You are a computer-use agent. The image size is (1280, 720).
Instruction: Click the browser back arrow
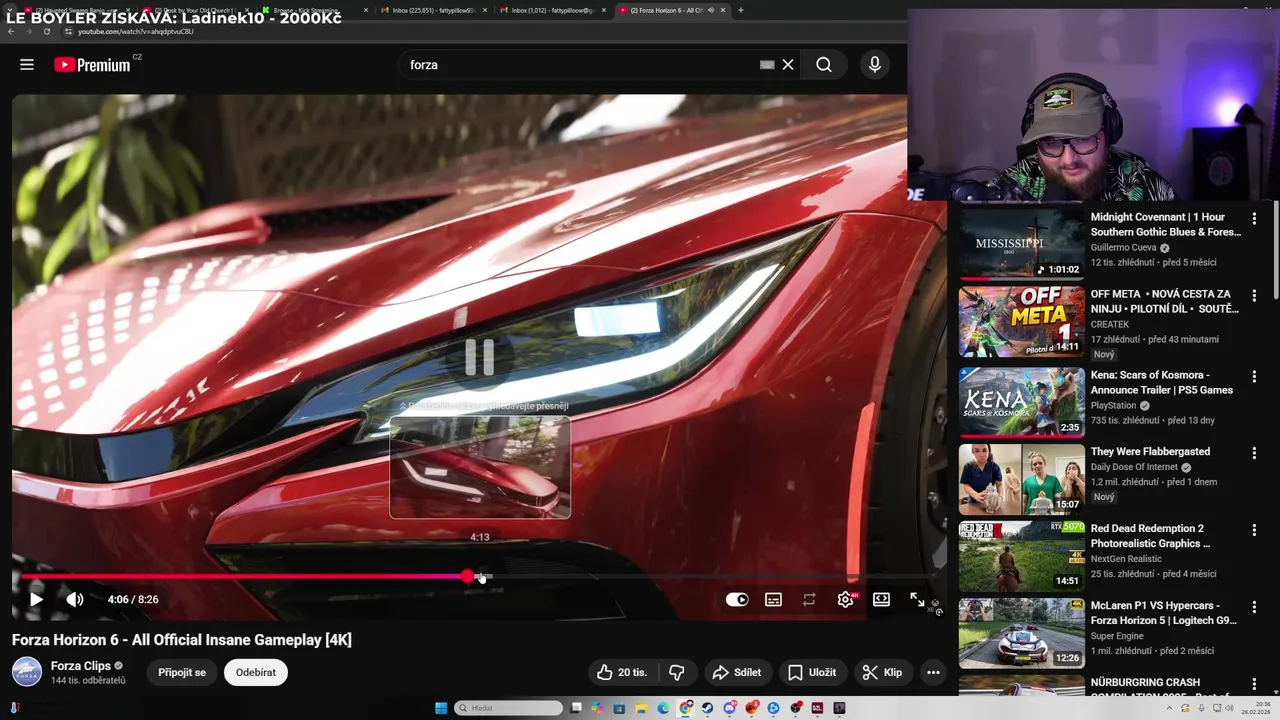tap(11, 31)
